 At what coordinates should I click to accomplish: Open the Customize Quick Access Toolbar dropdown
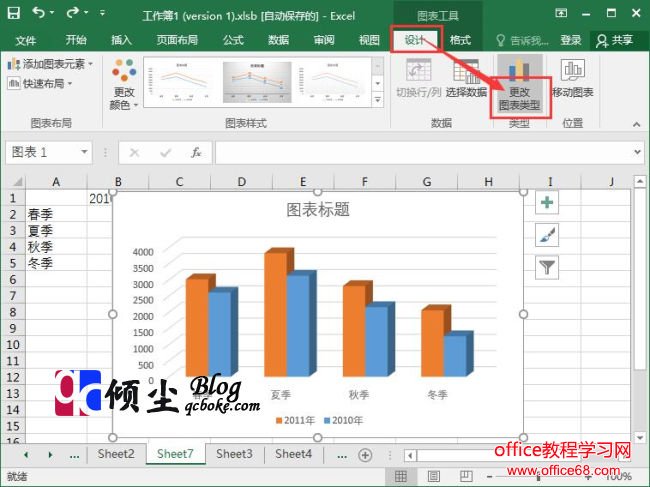coord(102,13)
